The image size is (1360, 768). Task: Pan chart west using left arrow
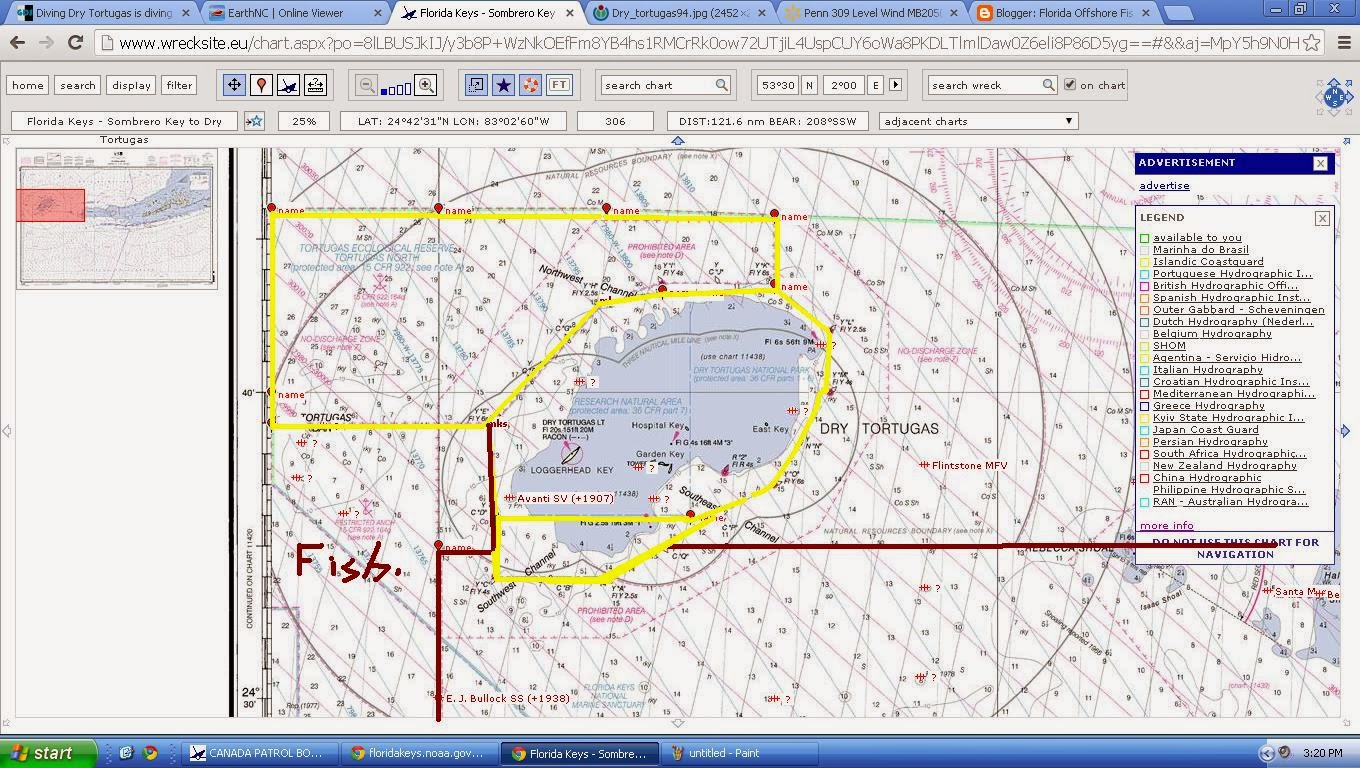point(6,431)
